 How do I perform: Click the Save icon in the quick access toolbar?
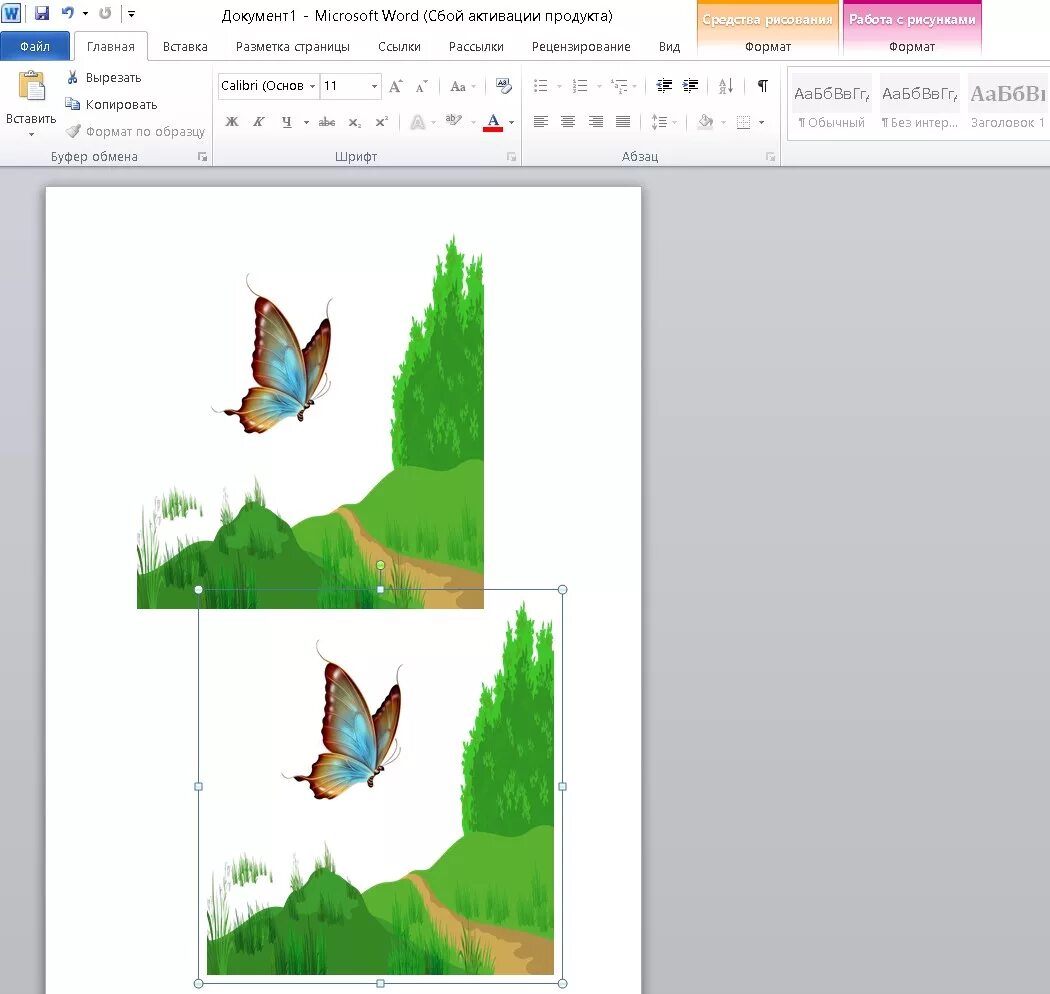tap(42, 13)
